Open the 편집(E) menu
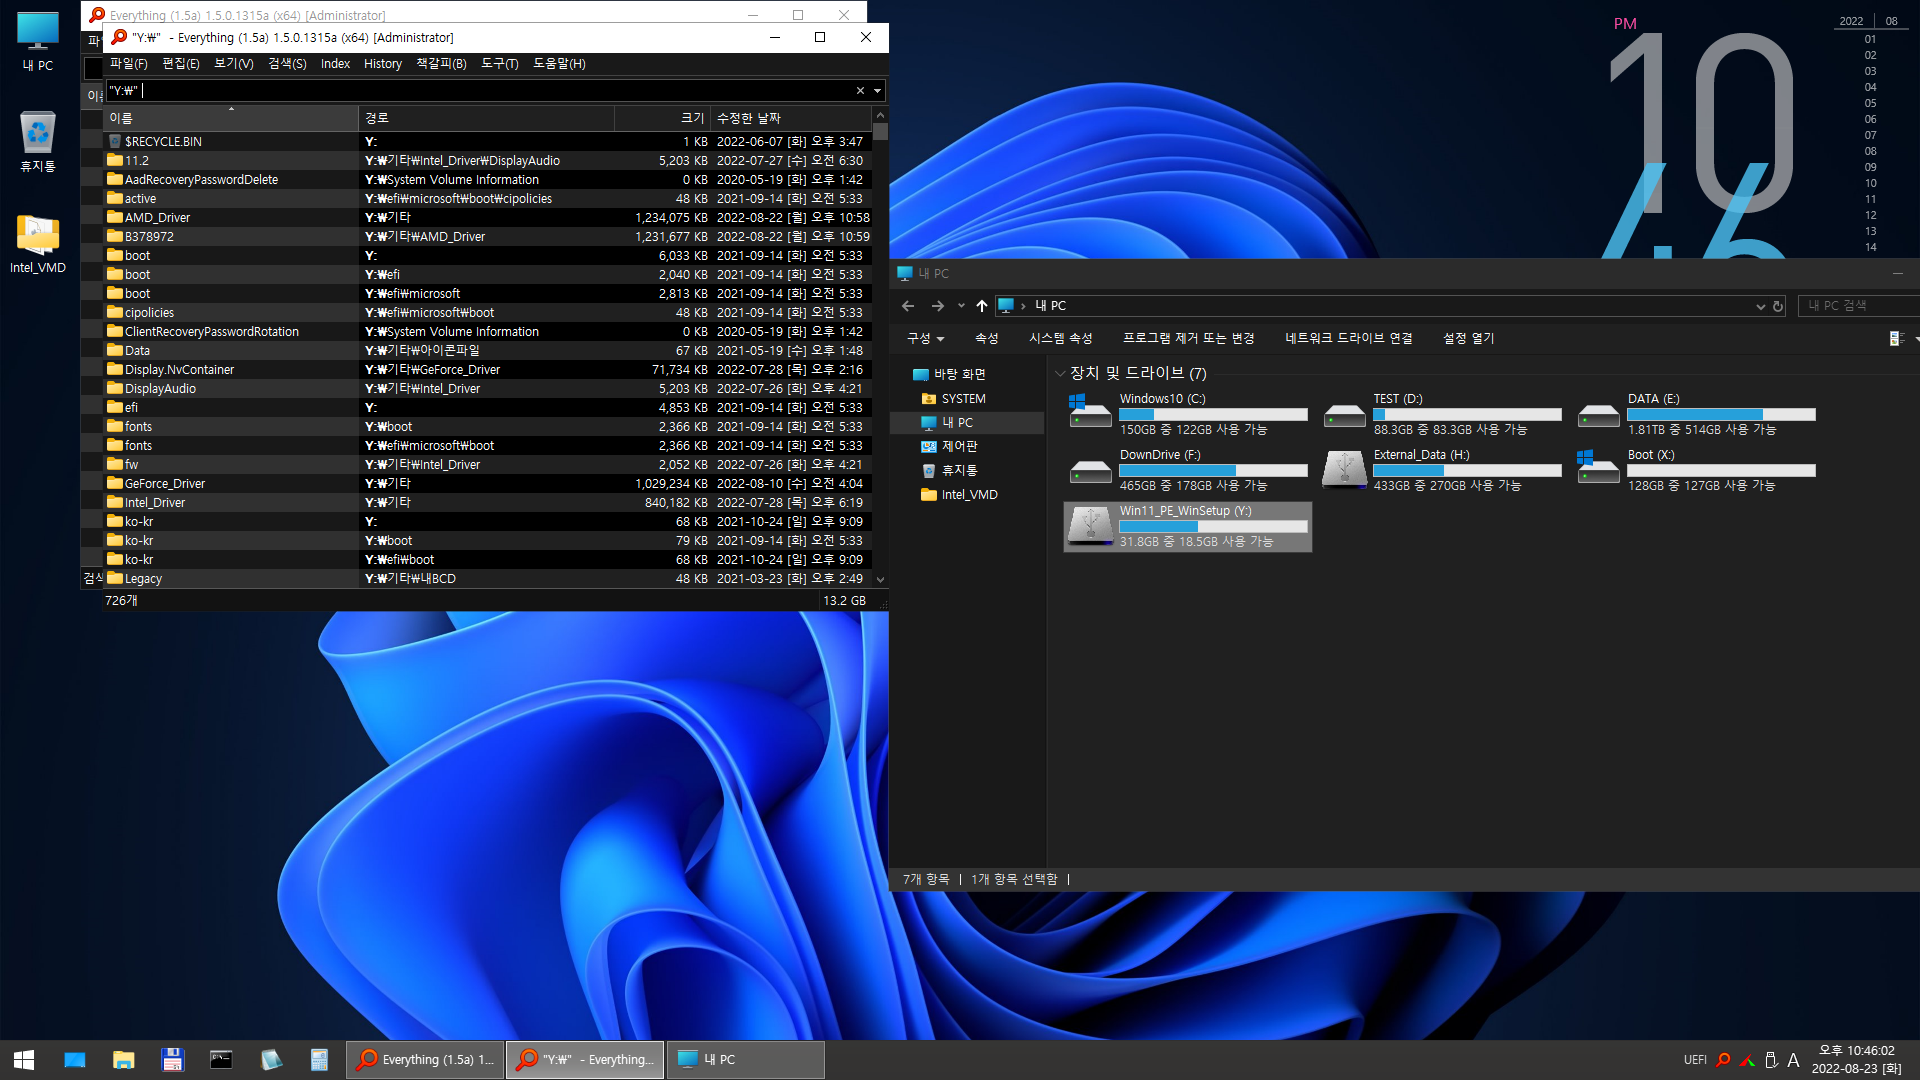 [x=181, y=64]
